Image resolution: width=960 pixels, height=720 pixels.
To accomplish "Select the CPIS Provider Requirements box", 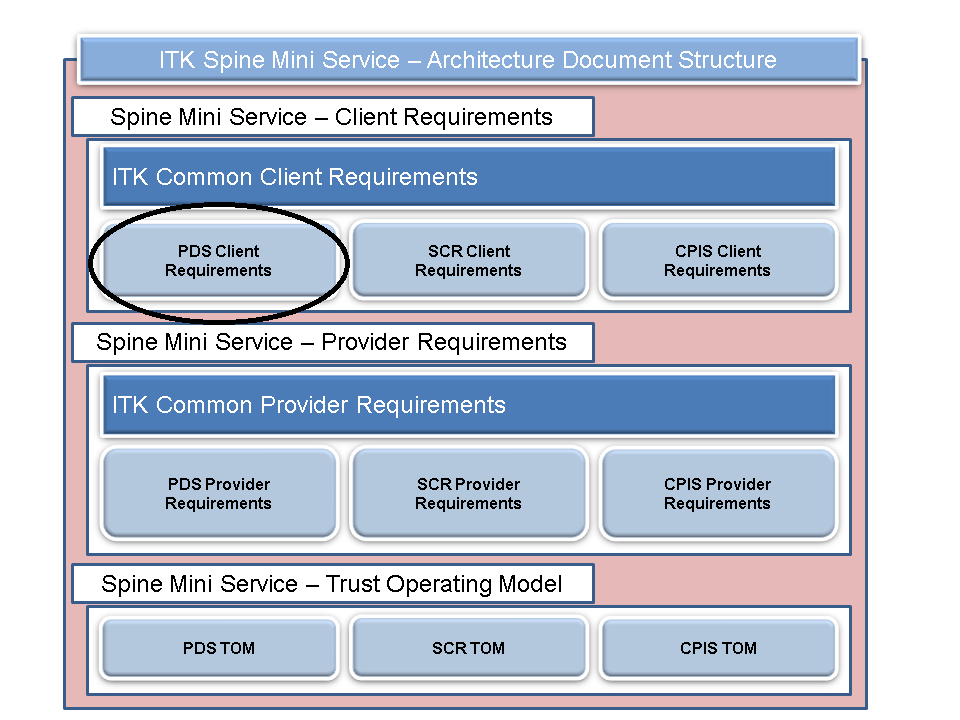I will [717, 493].
